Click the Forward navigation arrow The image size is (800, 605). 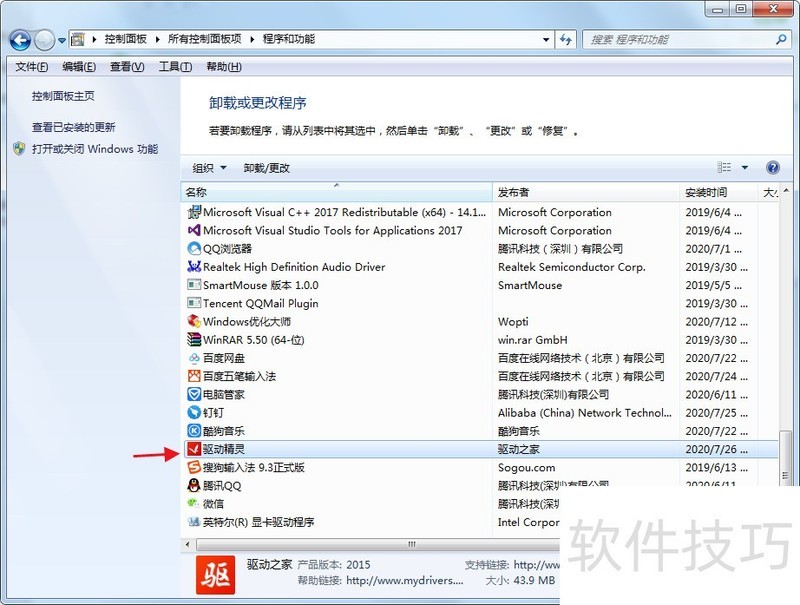coord(44,40)
